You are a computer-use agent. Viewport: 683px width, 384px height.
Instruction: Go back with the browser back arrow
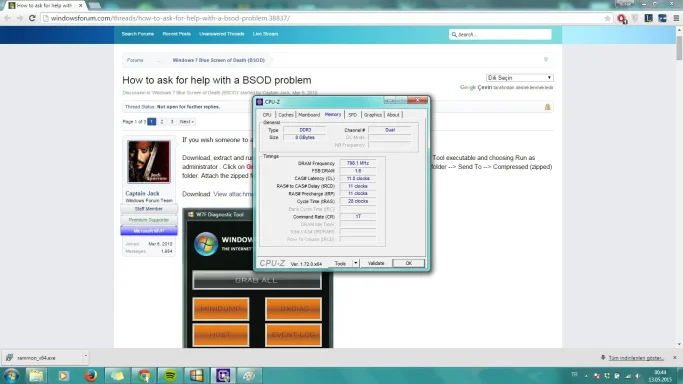7,18
